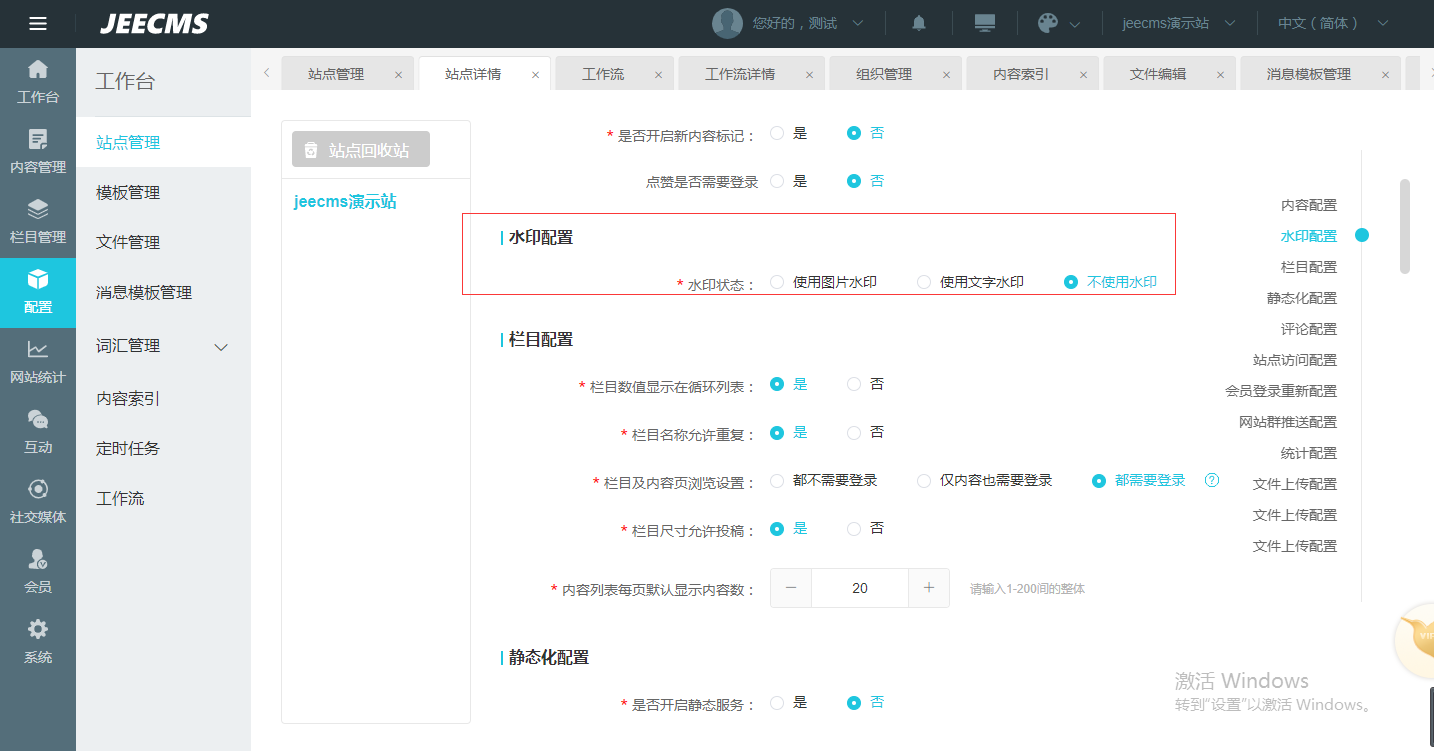
Task: Select 使用文字水印 radio option
Action: coord(924,282)
